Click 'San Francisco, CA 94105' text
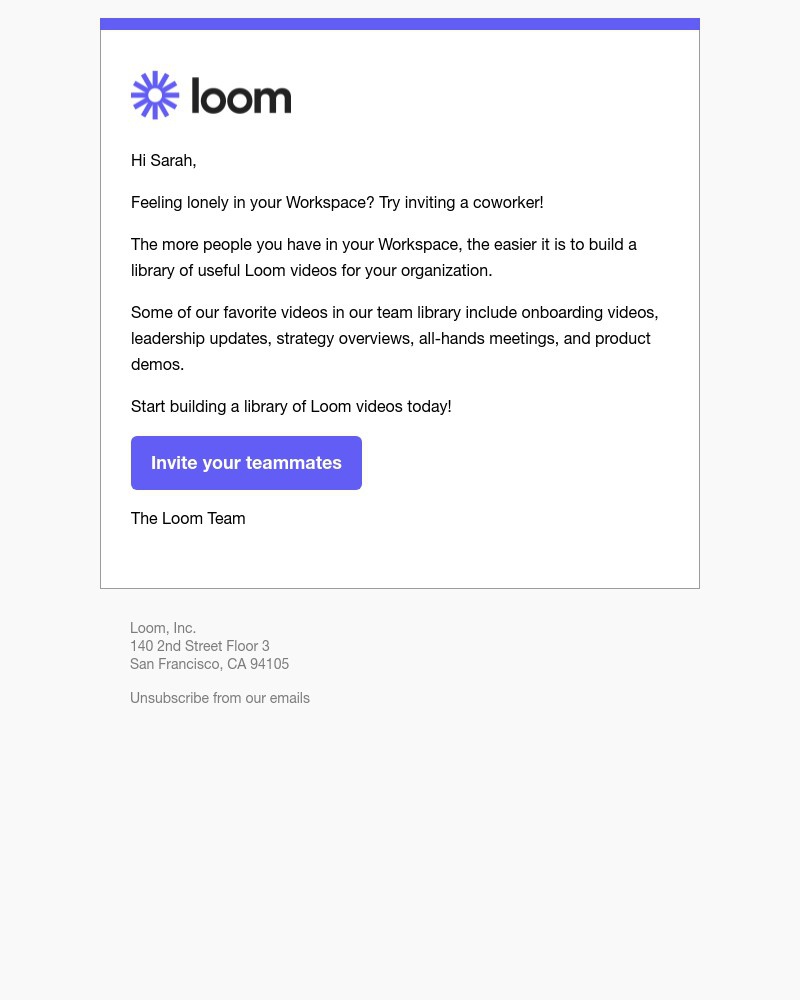800x1000 pixels. [x=209, y=663]
